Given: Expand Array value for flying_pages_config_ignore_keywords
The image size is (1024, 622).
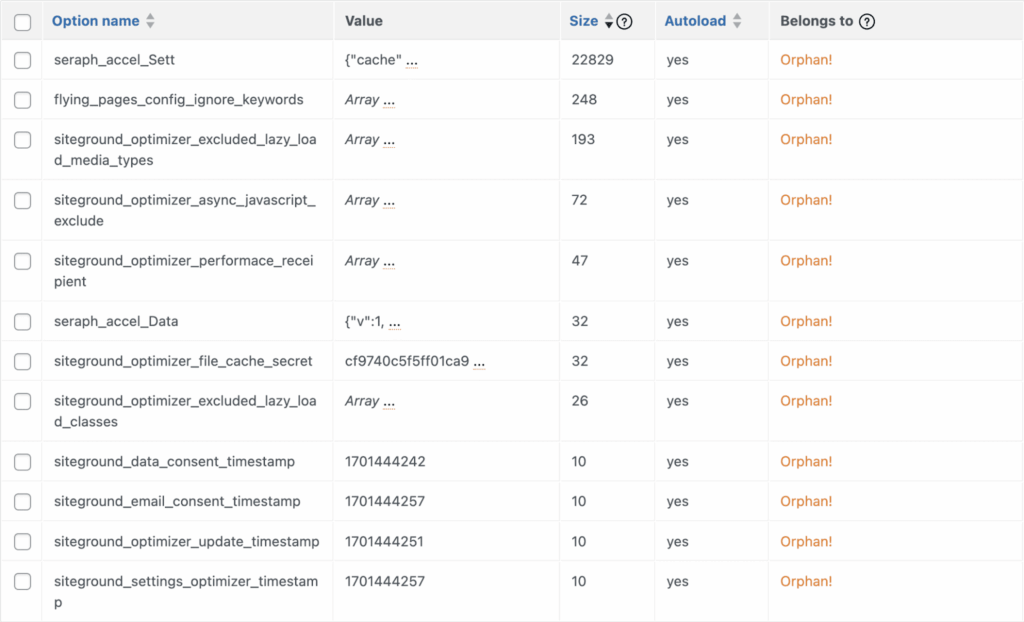Looking at the screenshot, I should 389,102.
